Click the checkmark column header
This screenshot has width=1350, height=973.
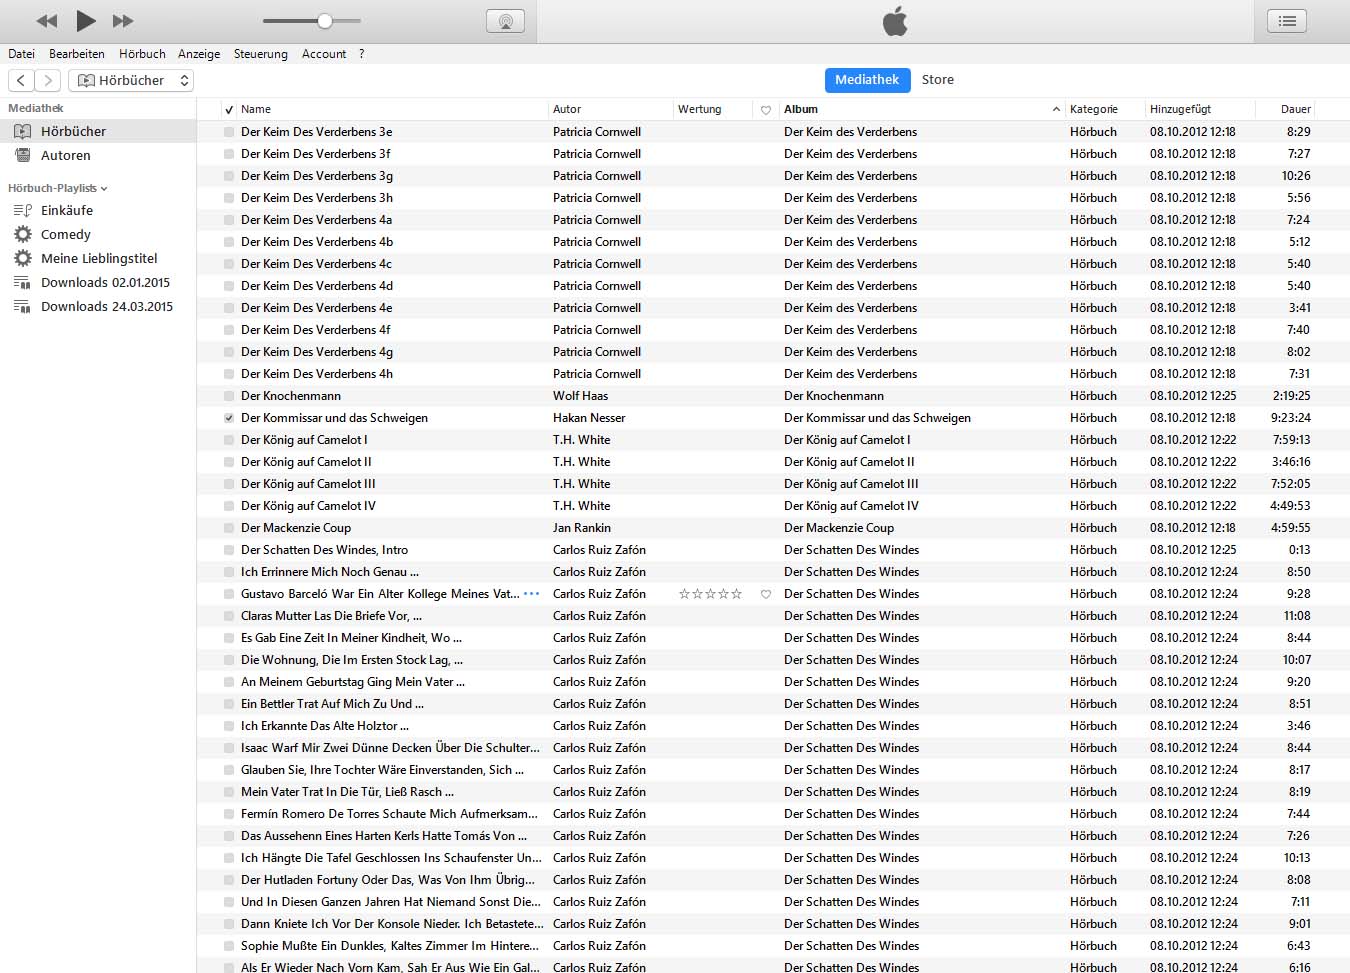pos(229,110)
